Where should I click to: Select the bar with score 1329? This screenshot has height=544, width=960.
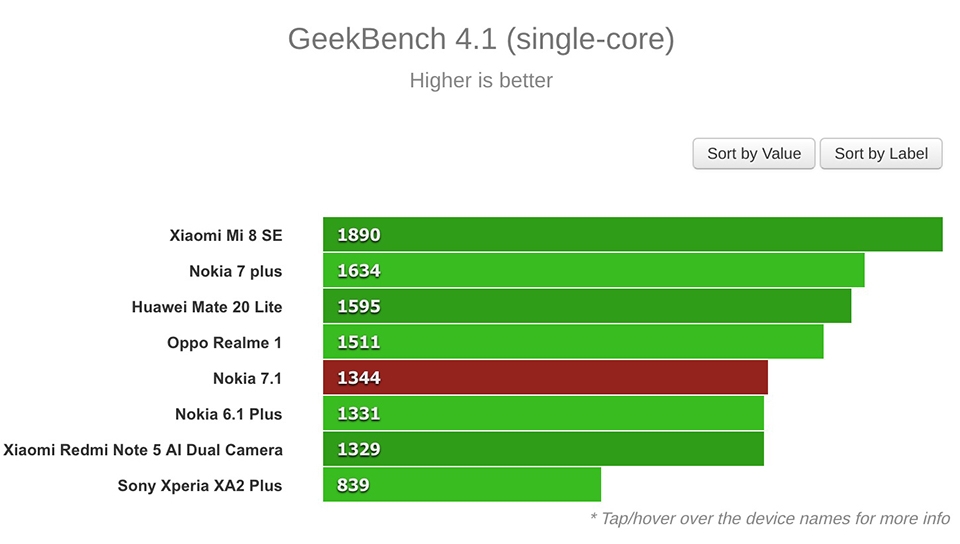pyautogui.click(x=544, y=449)
